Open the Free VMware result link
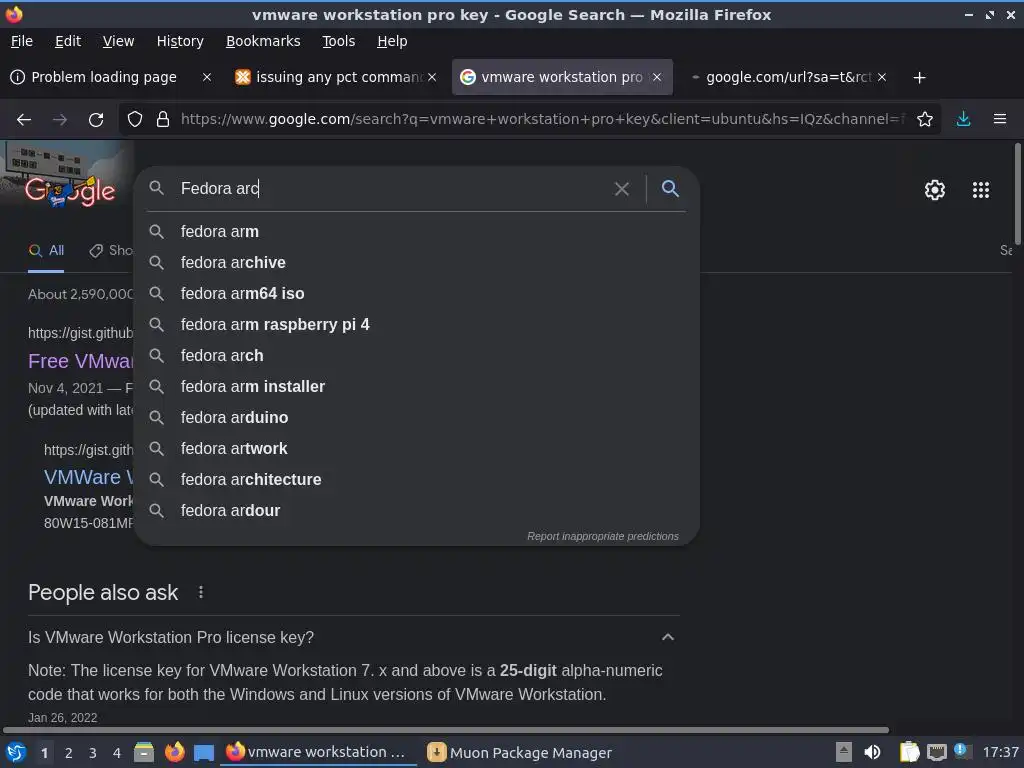 (80, 361)
